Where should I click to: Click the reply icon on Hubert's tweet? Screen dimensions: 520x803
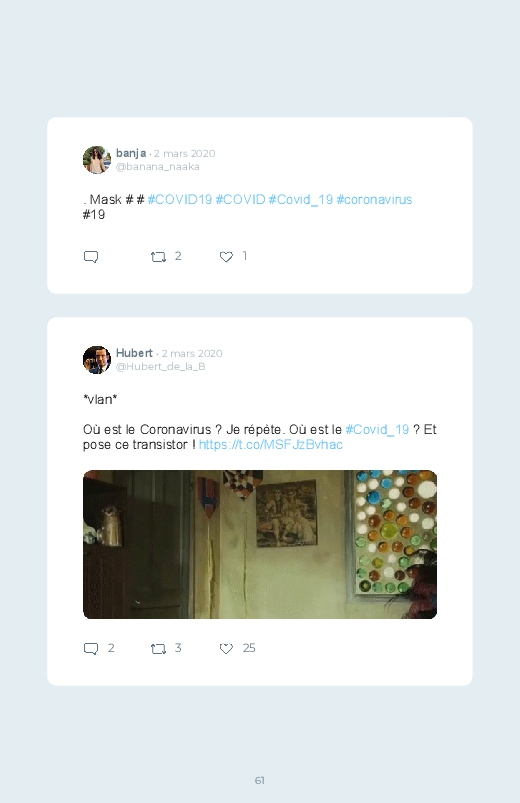click(x=91, y=649)
